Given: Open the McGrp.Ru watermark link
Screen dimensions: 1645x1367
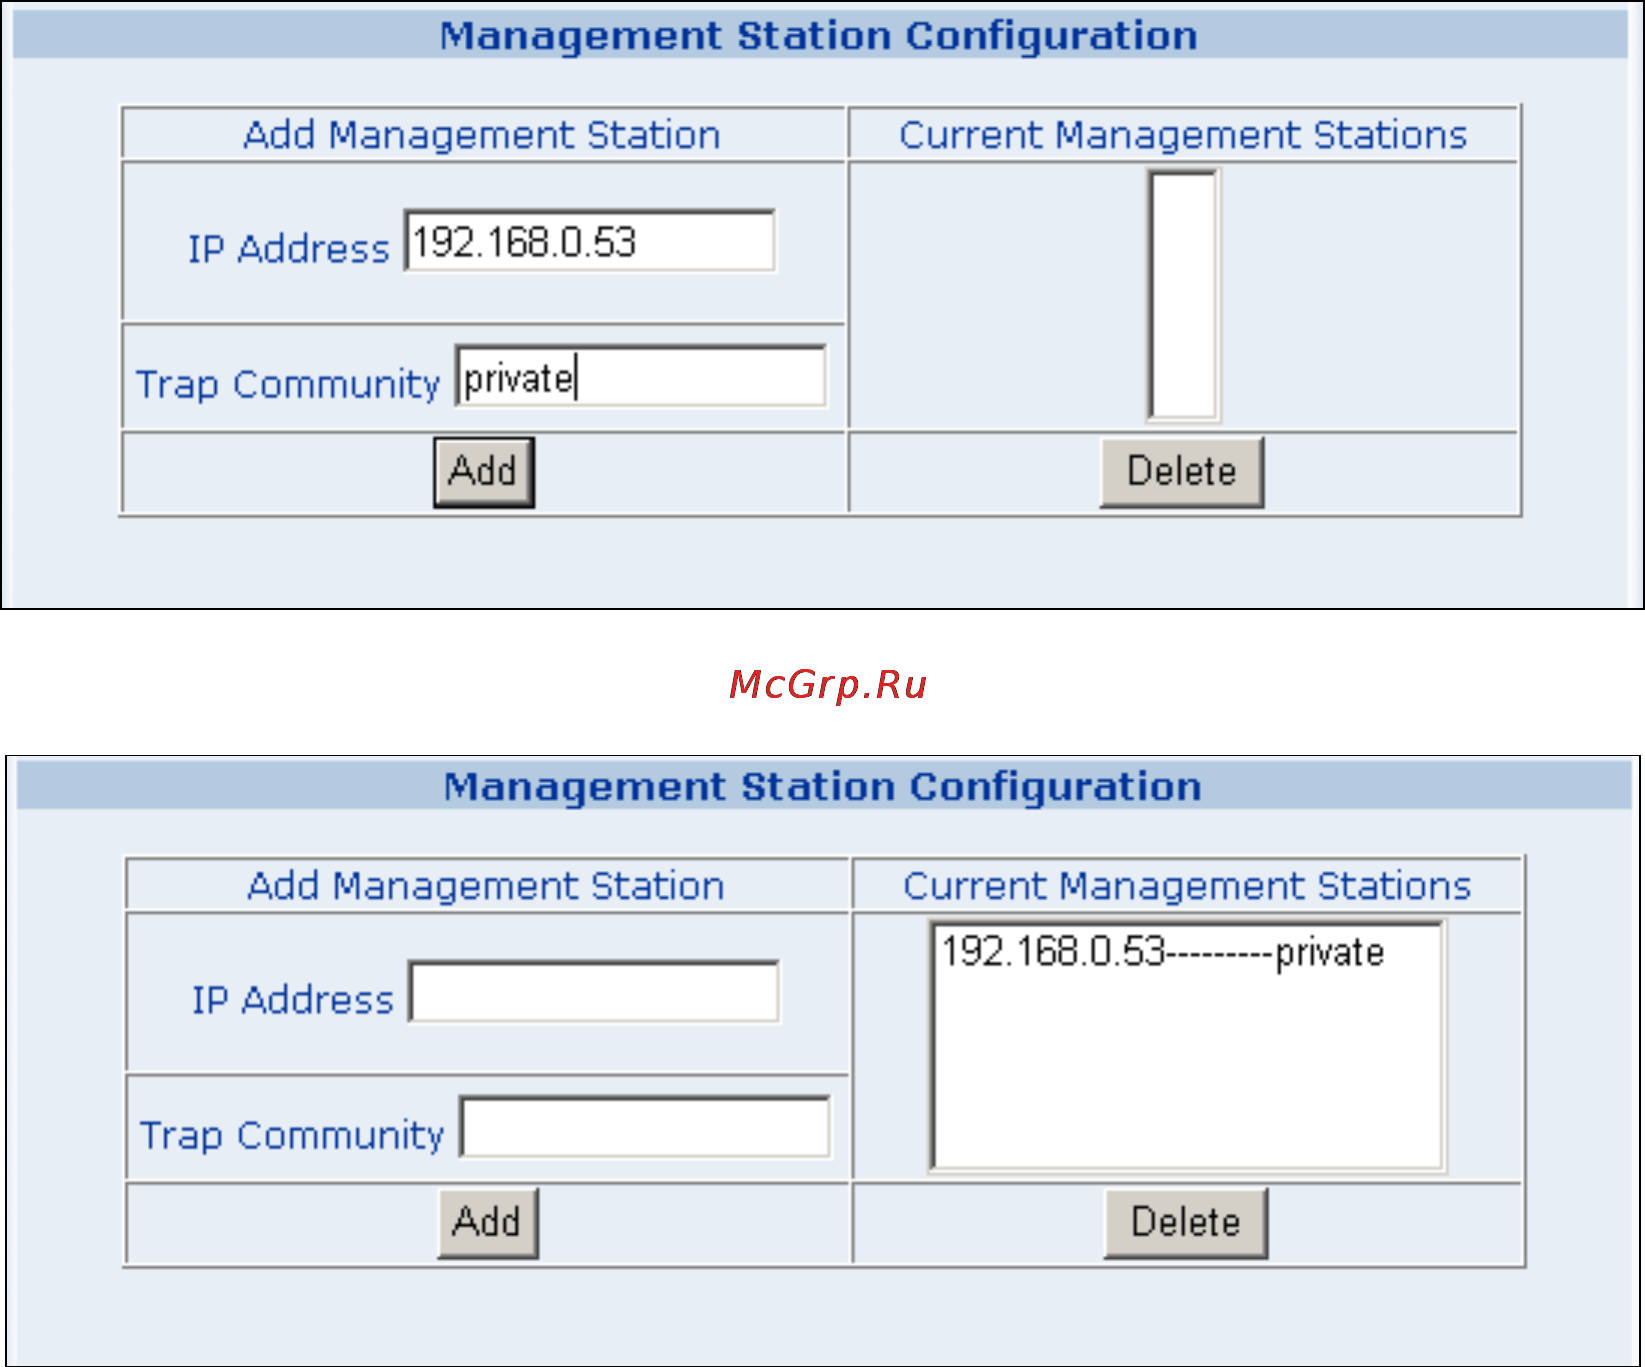Looking at the screenshot, I should 827,684.
